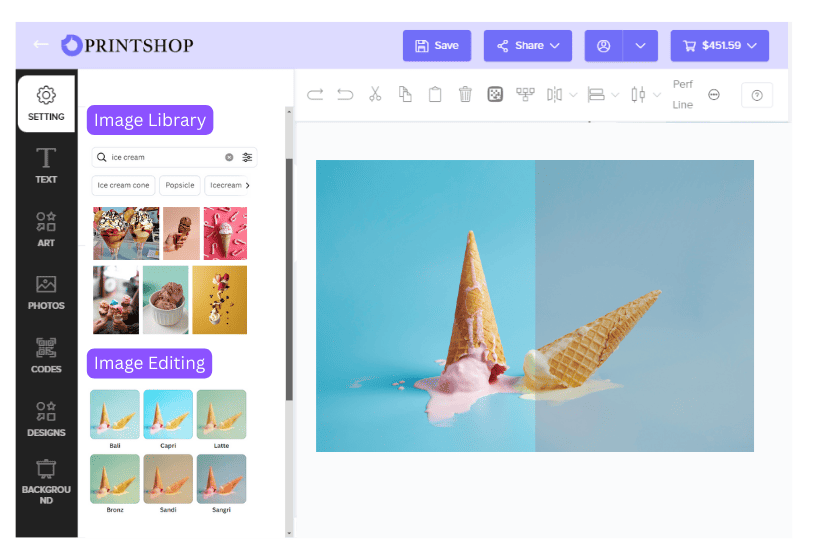Click the paste clipboard icon
Screen dimensions: 819x547
point(435,95)
